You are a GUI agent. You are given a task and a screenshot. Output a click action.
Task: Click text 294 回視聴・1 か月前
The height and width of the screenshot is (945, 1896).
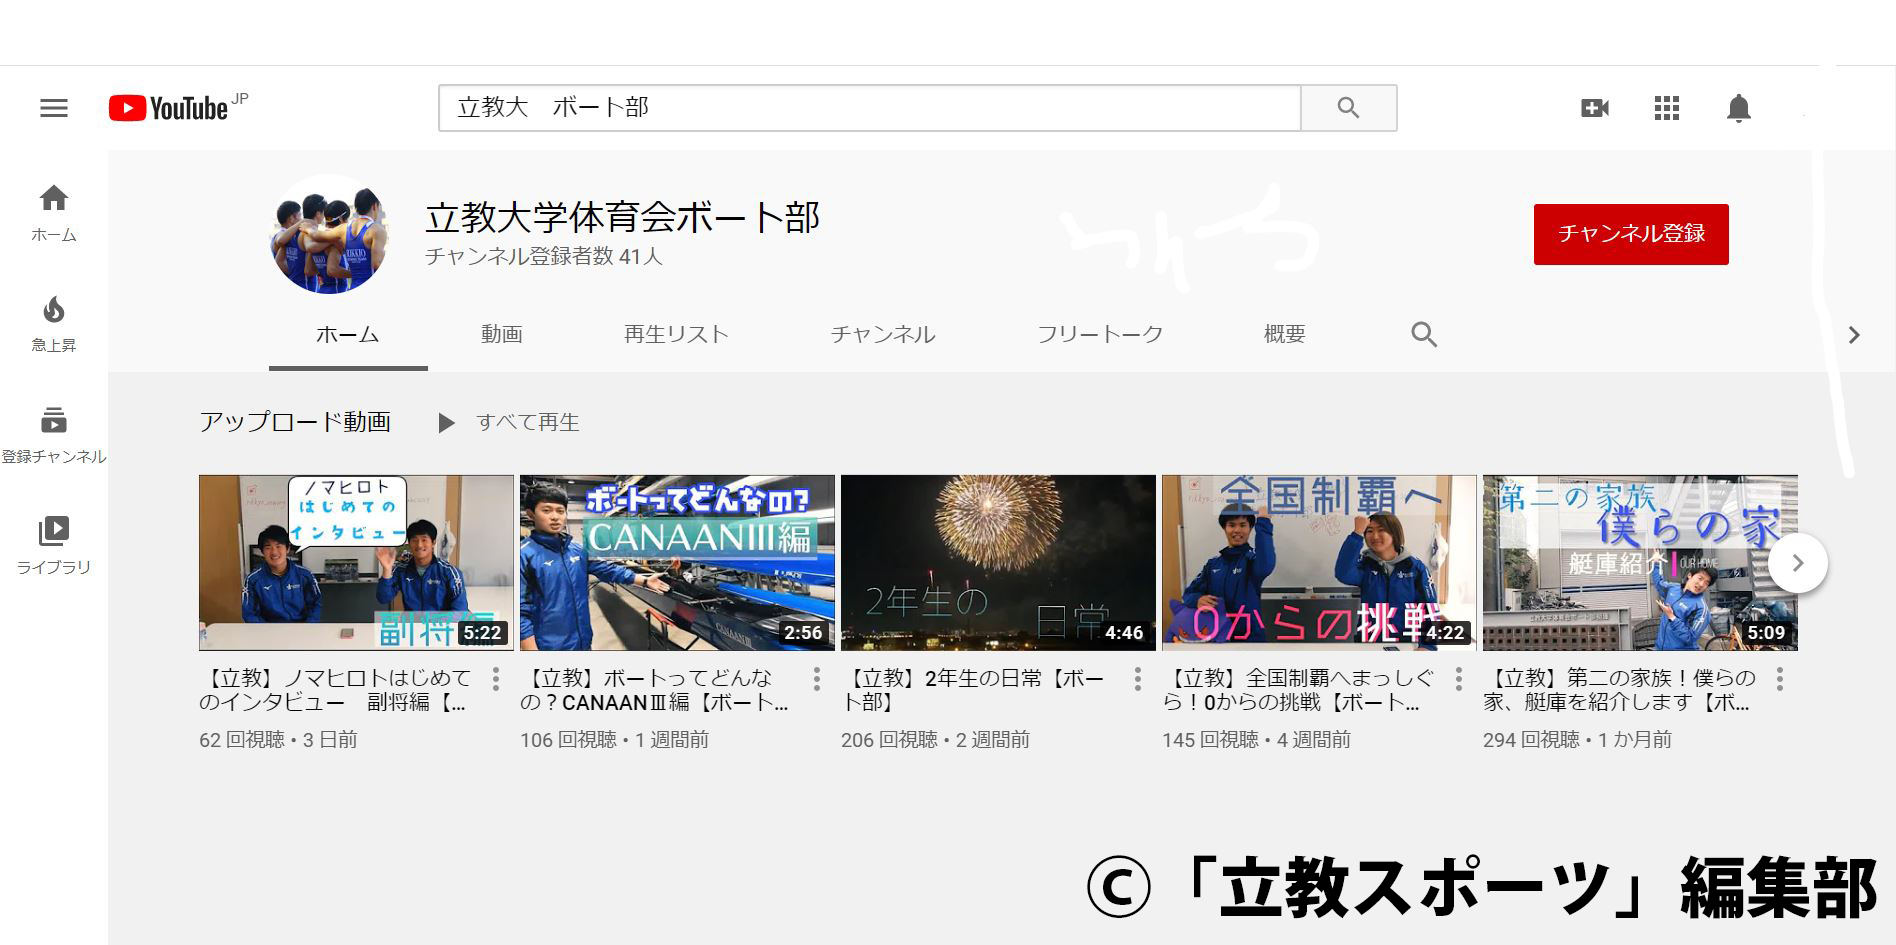click(1577, 740)
